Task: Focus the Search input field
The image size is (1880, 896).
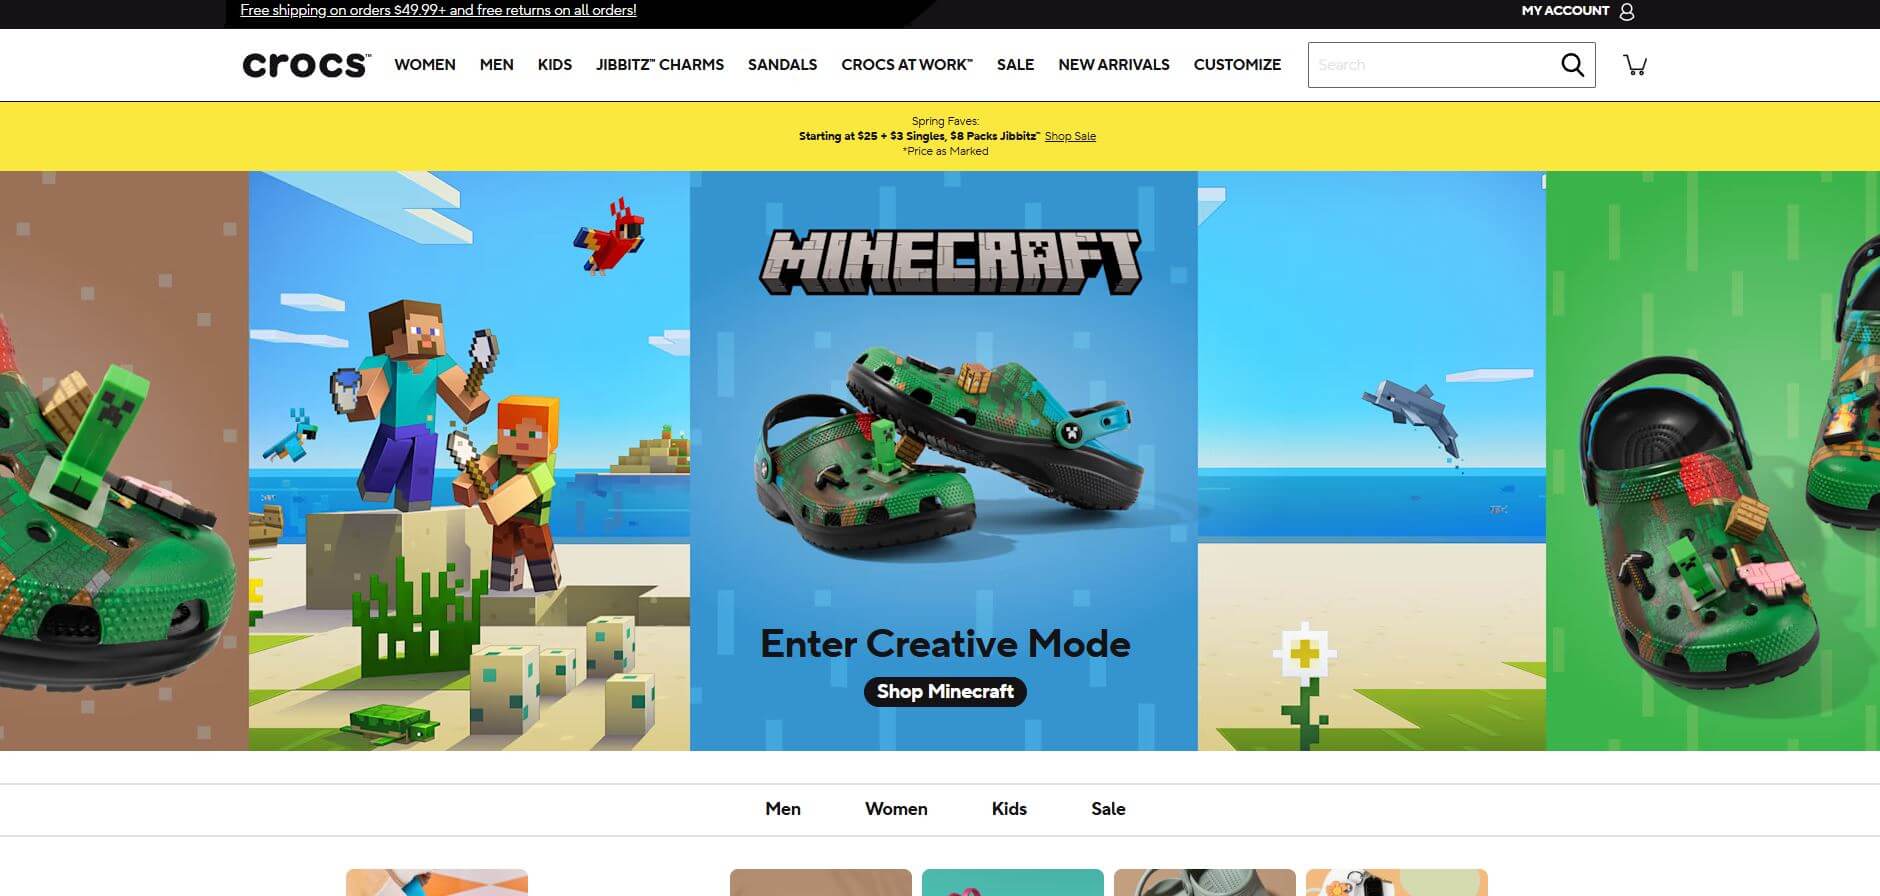Action: click(1430, 65)
